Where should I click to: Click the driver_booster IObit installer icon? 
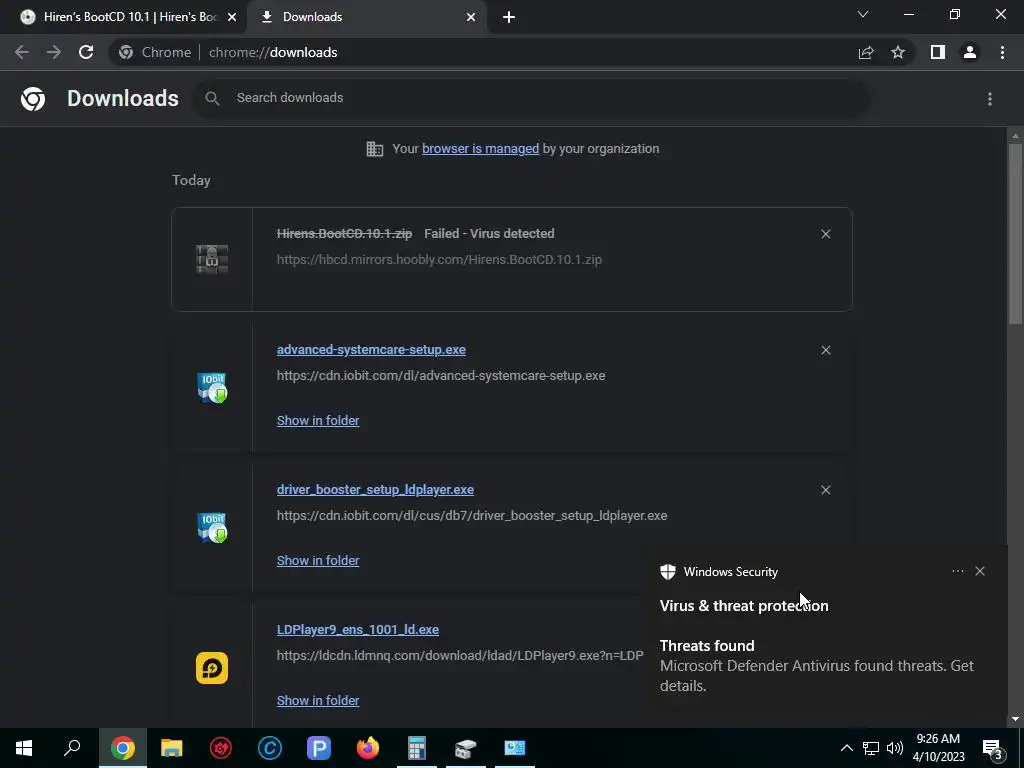coord(212,528)
